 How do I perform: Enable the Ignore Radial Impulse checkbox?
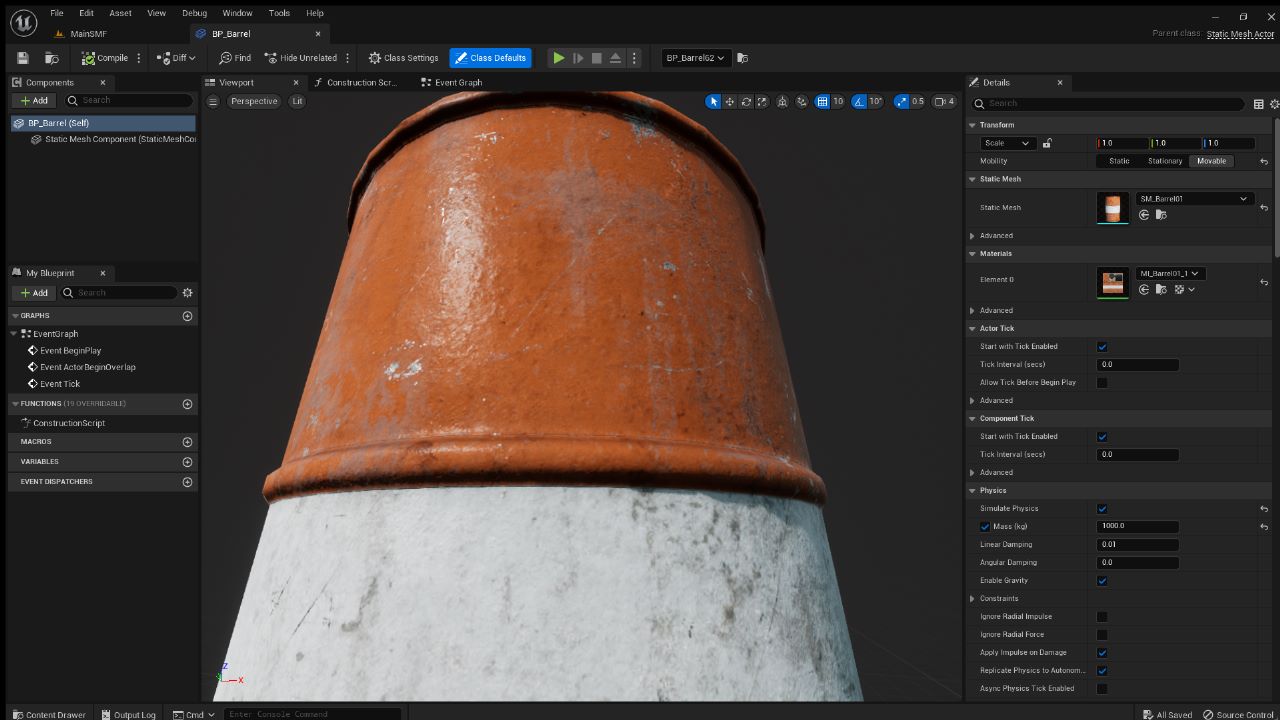point(1102,617)
